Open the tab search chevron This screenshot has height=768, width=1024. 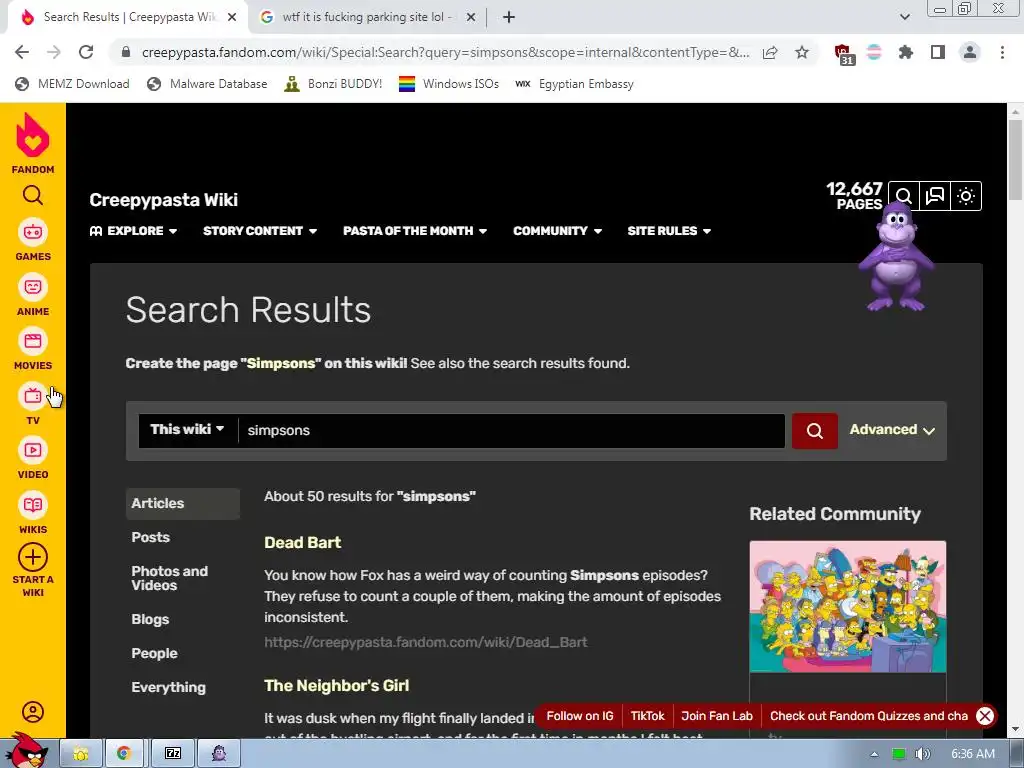904,17
